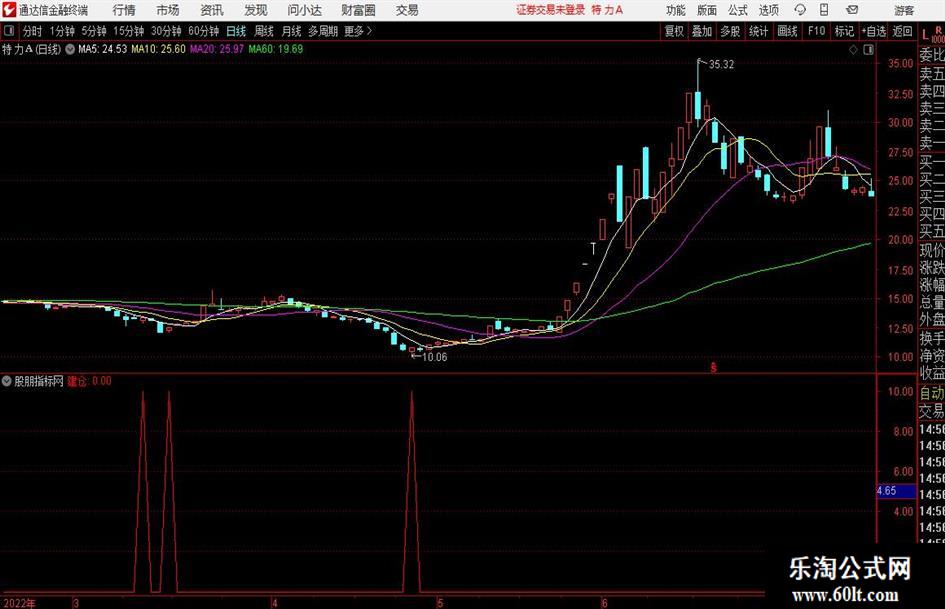Click the MA20: 25.97 indicator label
Image resolution: width=945 pixels, height=609 pixels.
point(217,49)
